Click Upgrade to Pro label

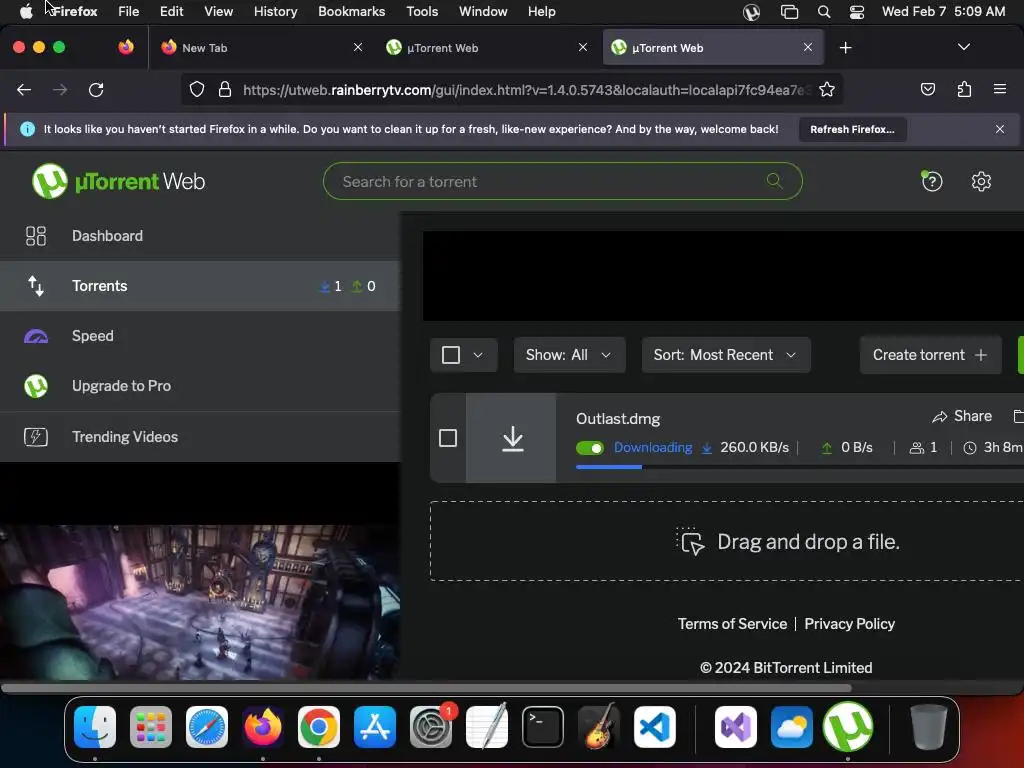tap(121, 386)
